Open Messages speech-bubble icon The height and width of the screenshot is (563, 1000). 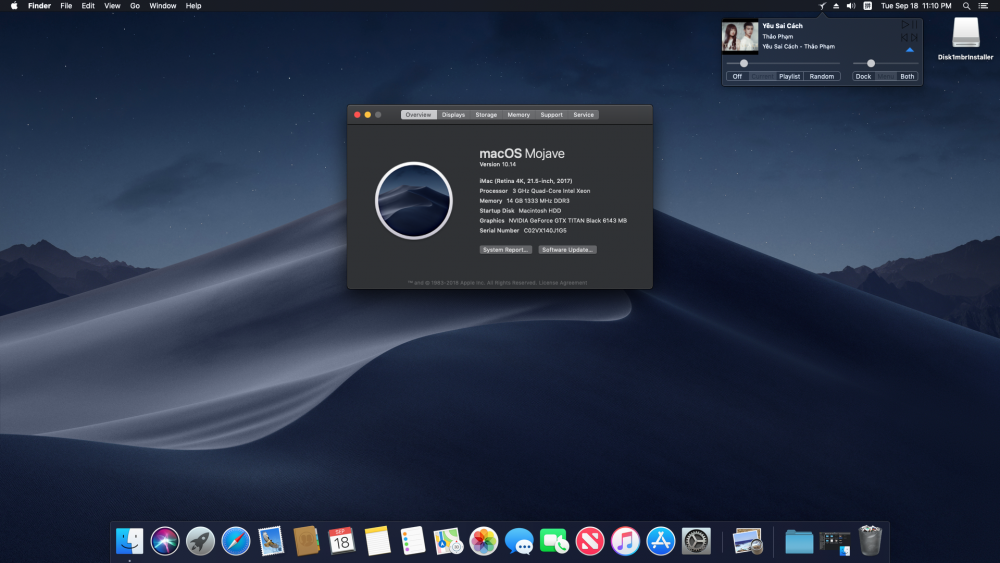point(519,542)
